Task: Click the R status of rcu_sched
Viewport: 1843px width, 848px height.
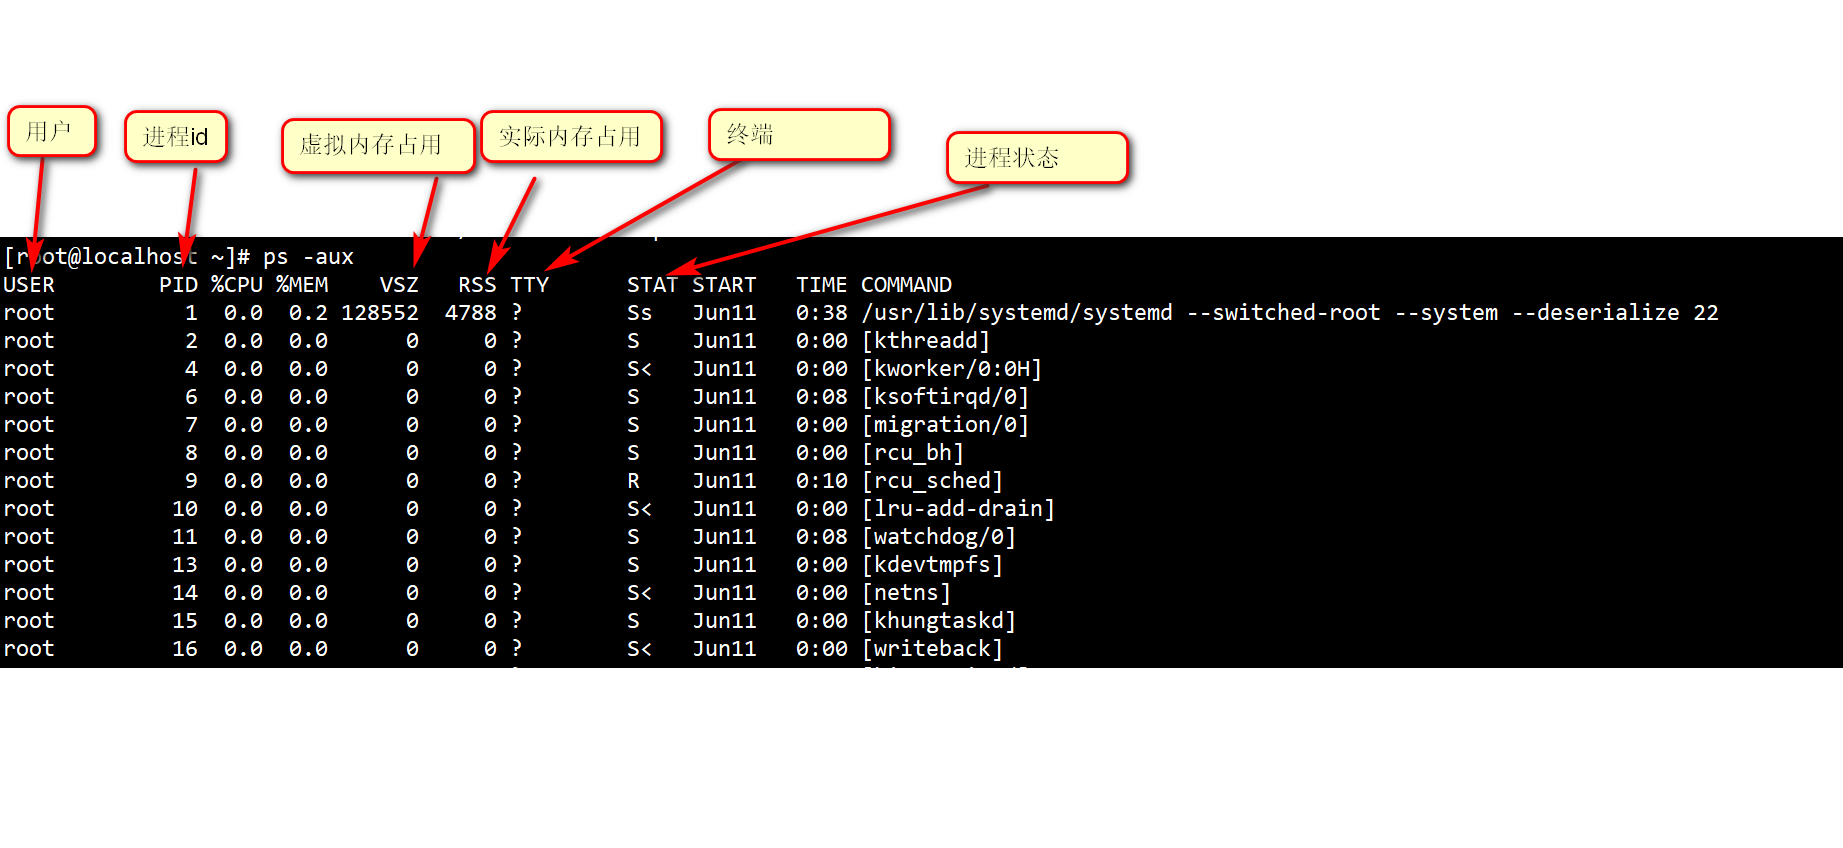Action: (x=633, y=481)
